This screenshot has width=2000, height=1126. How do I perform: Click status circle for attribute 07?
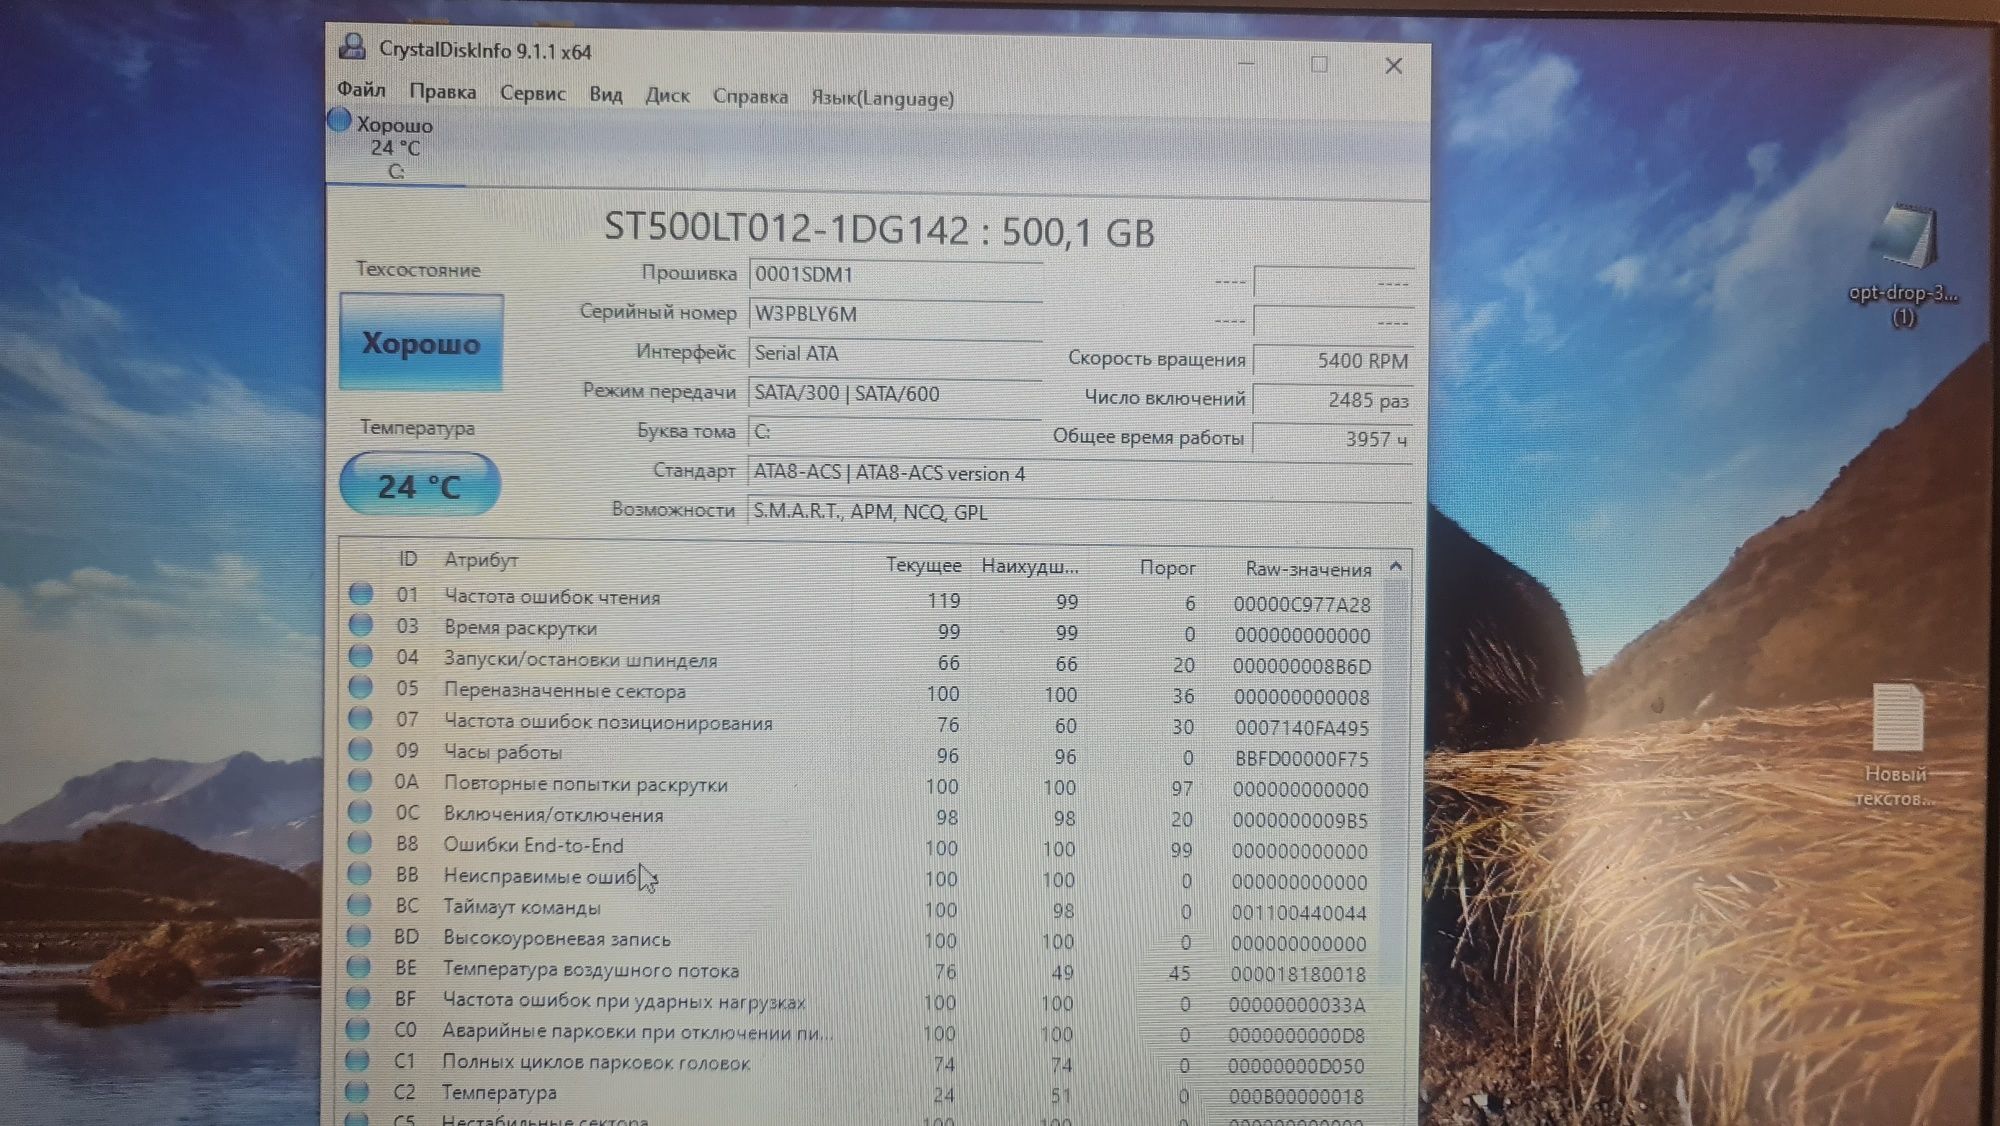(x=360, y=718)
